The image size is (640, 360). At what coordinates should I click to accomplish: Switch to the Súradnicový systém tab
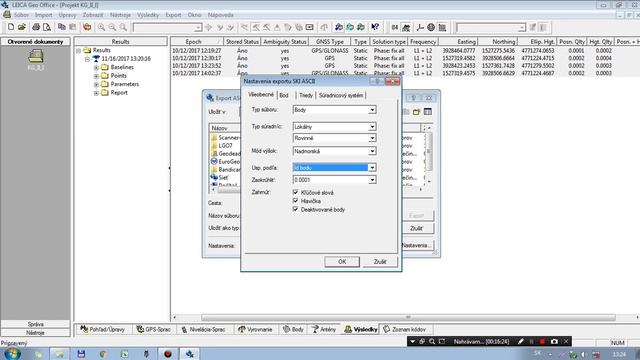pos(341,95)
